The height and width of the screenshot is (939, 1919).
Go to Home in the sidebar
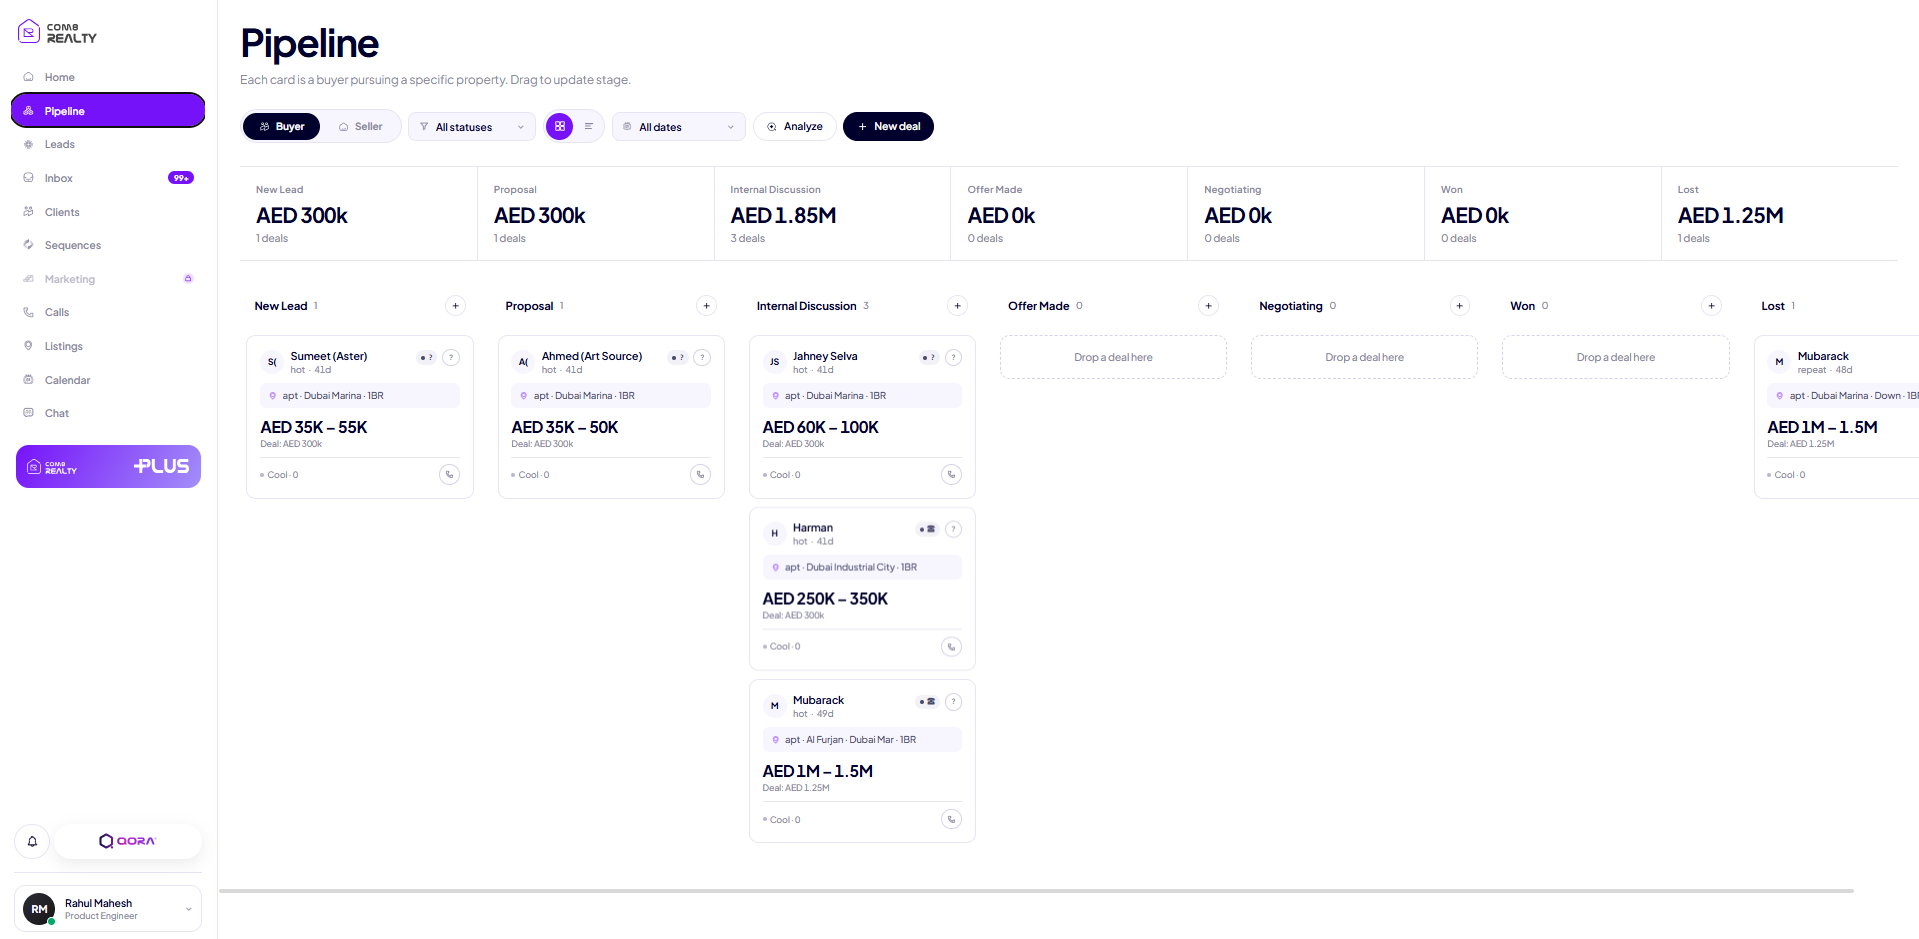coord(108,77)
